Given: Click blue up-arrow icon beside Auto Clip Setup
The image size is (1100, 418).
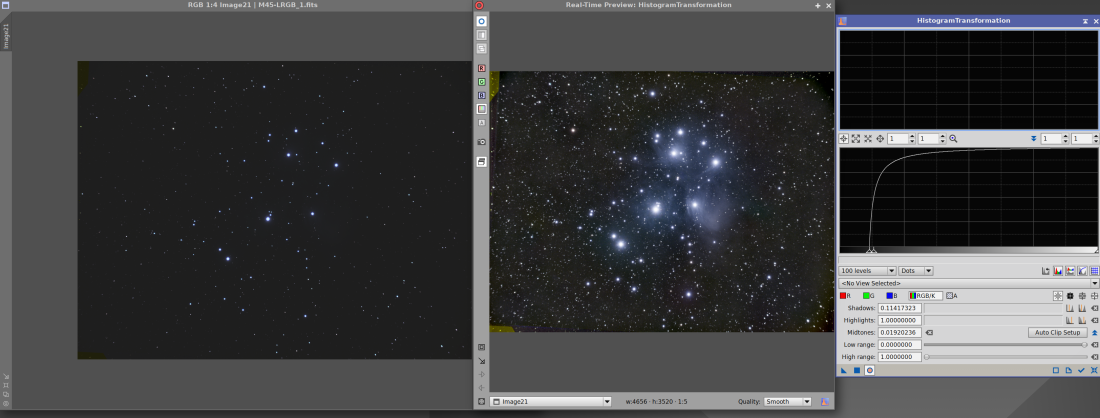Looking at the screenshot, I should point(1094,332).
